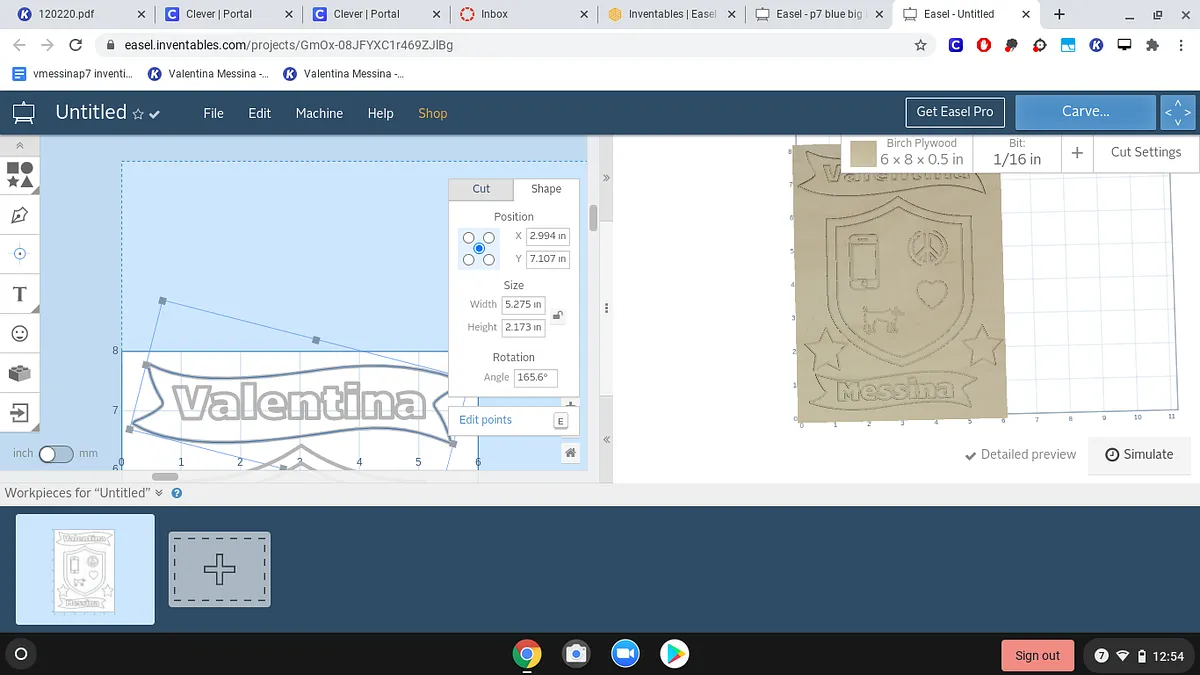Open the Shapes tool in left toolbar
This screenshot has height=675, width=1200.
coord(20,175)
